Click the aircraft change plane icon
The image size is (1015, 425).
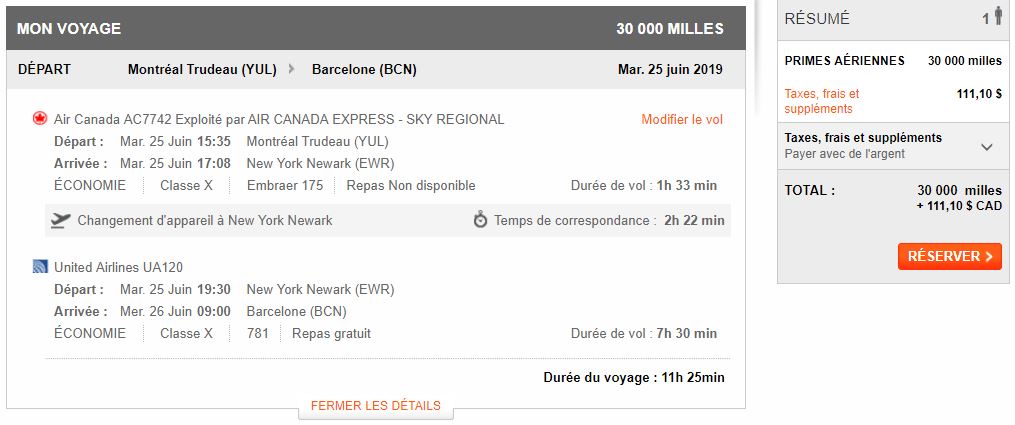click(60, 220)
